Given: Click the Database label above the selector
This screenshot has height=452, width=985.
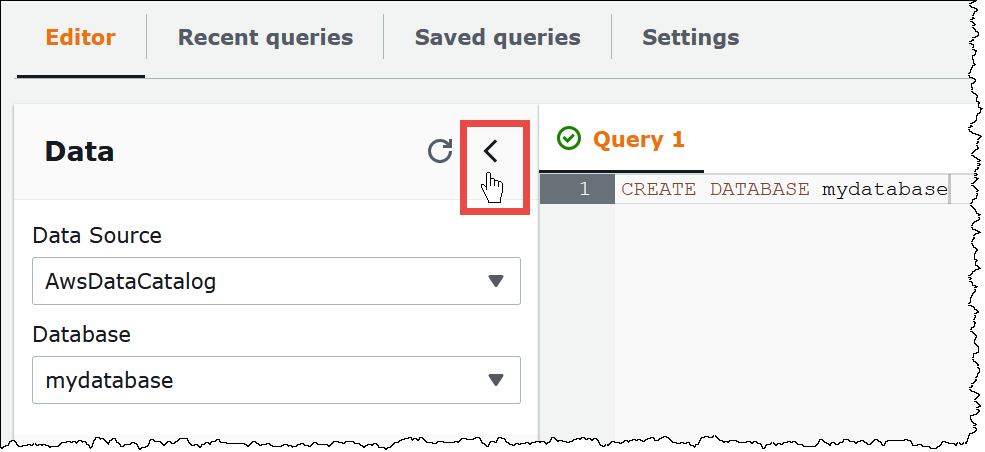Looking at the screenshot, I should (80, 334).
